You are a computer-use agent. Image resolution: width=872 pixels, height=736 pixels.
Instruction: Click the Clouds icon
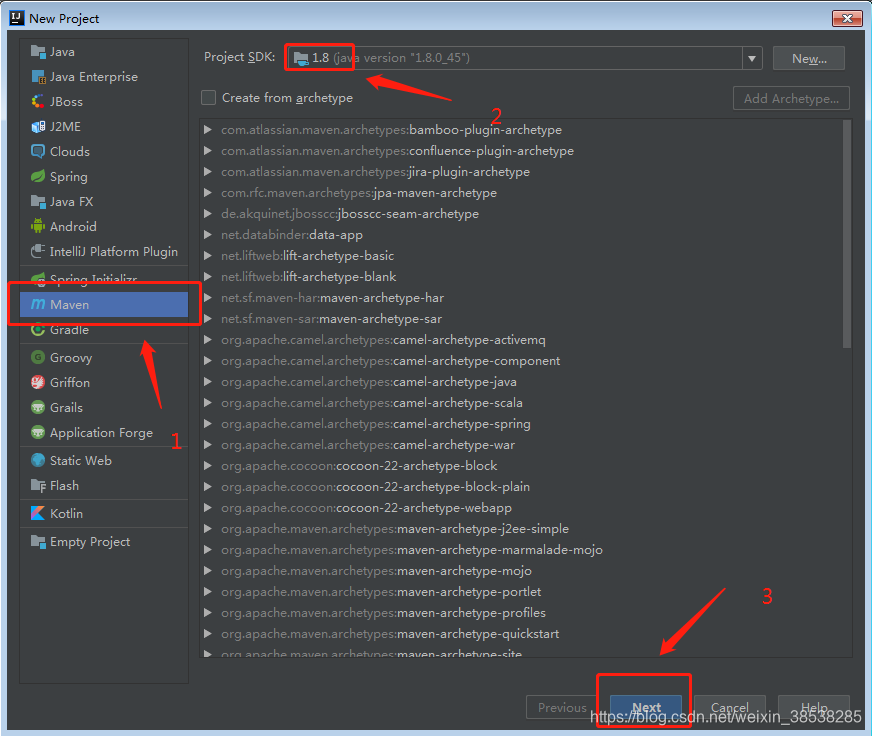[38, 151]
